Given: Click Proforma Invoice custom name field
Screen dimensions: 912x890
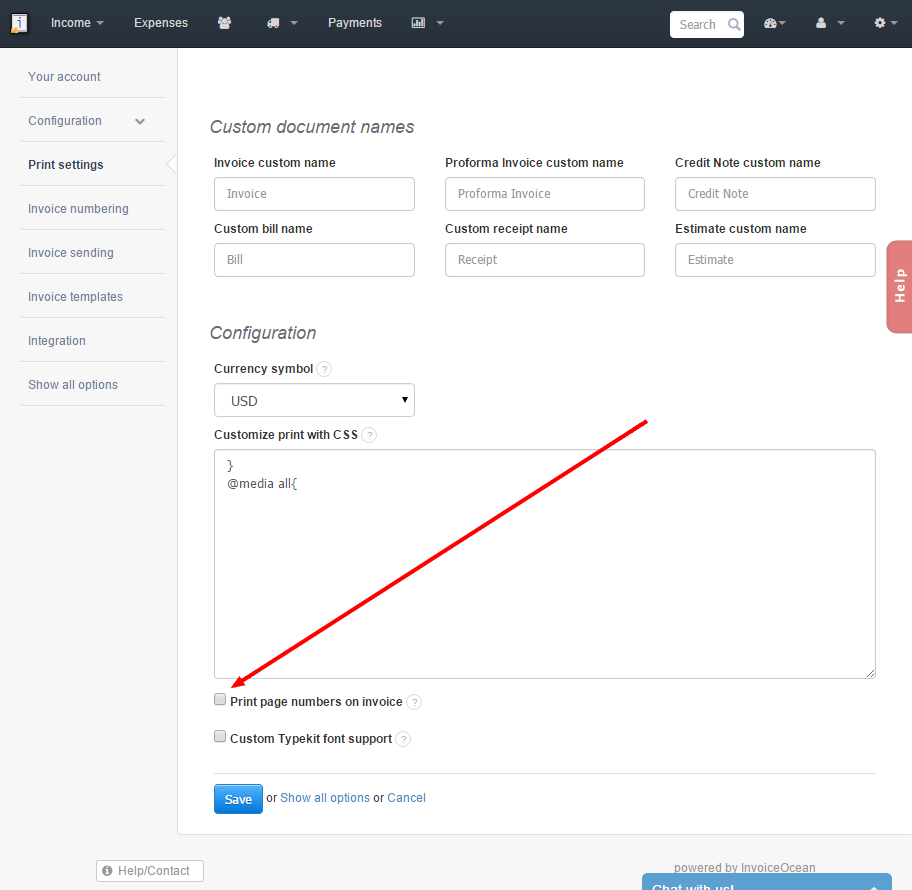Looking at the screenshot, I should pos(544,194).
